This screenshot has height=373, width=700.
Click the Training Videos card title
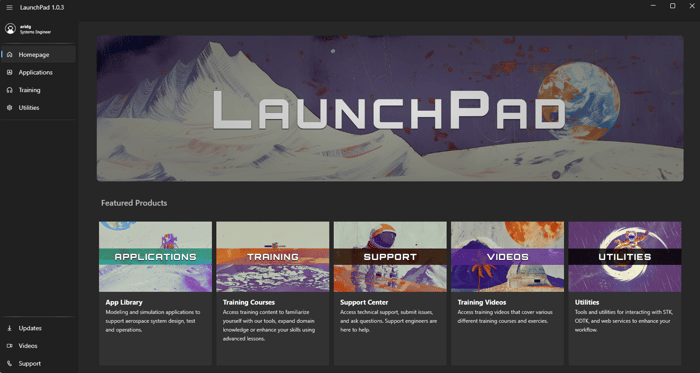[482, 302]
